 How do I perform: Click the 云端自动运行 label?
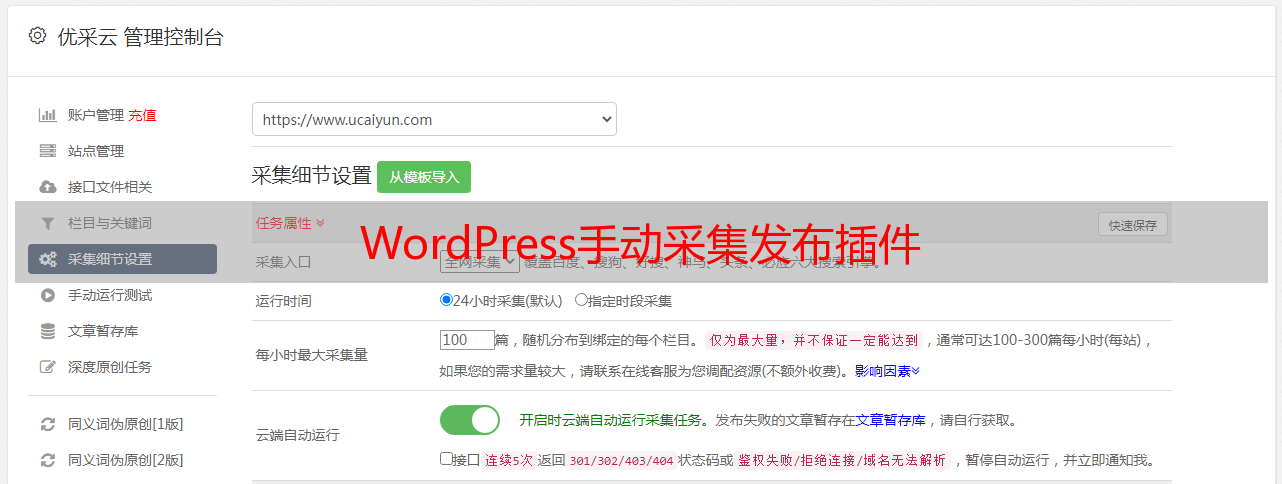click(298, 435)
